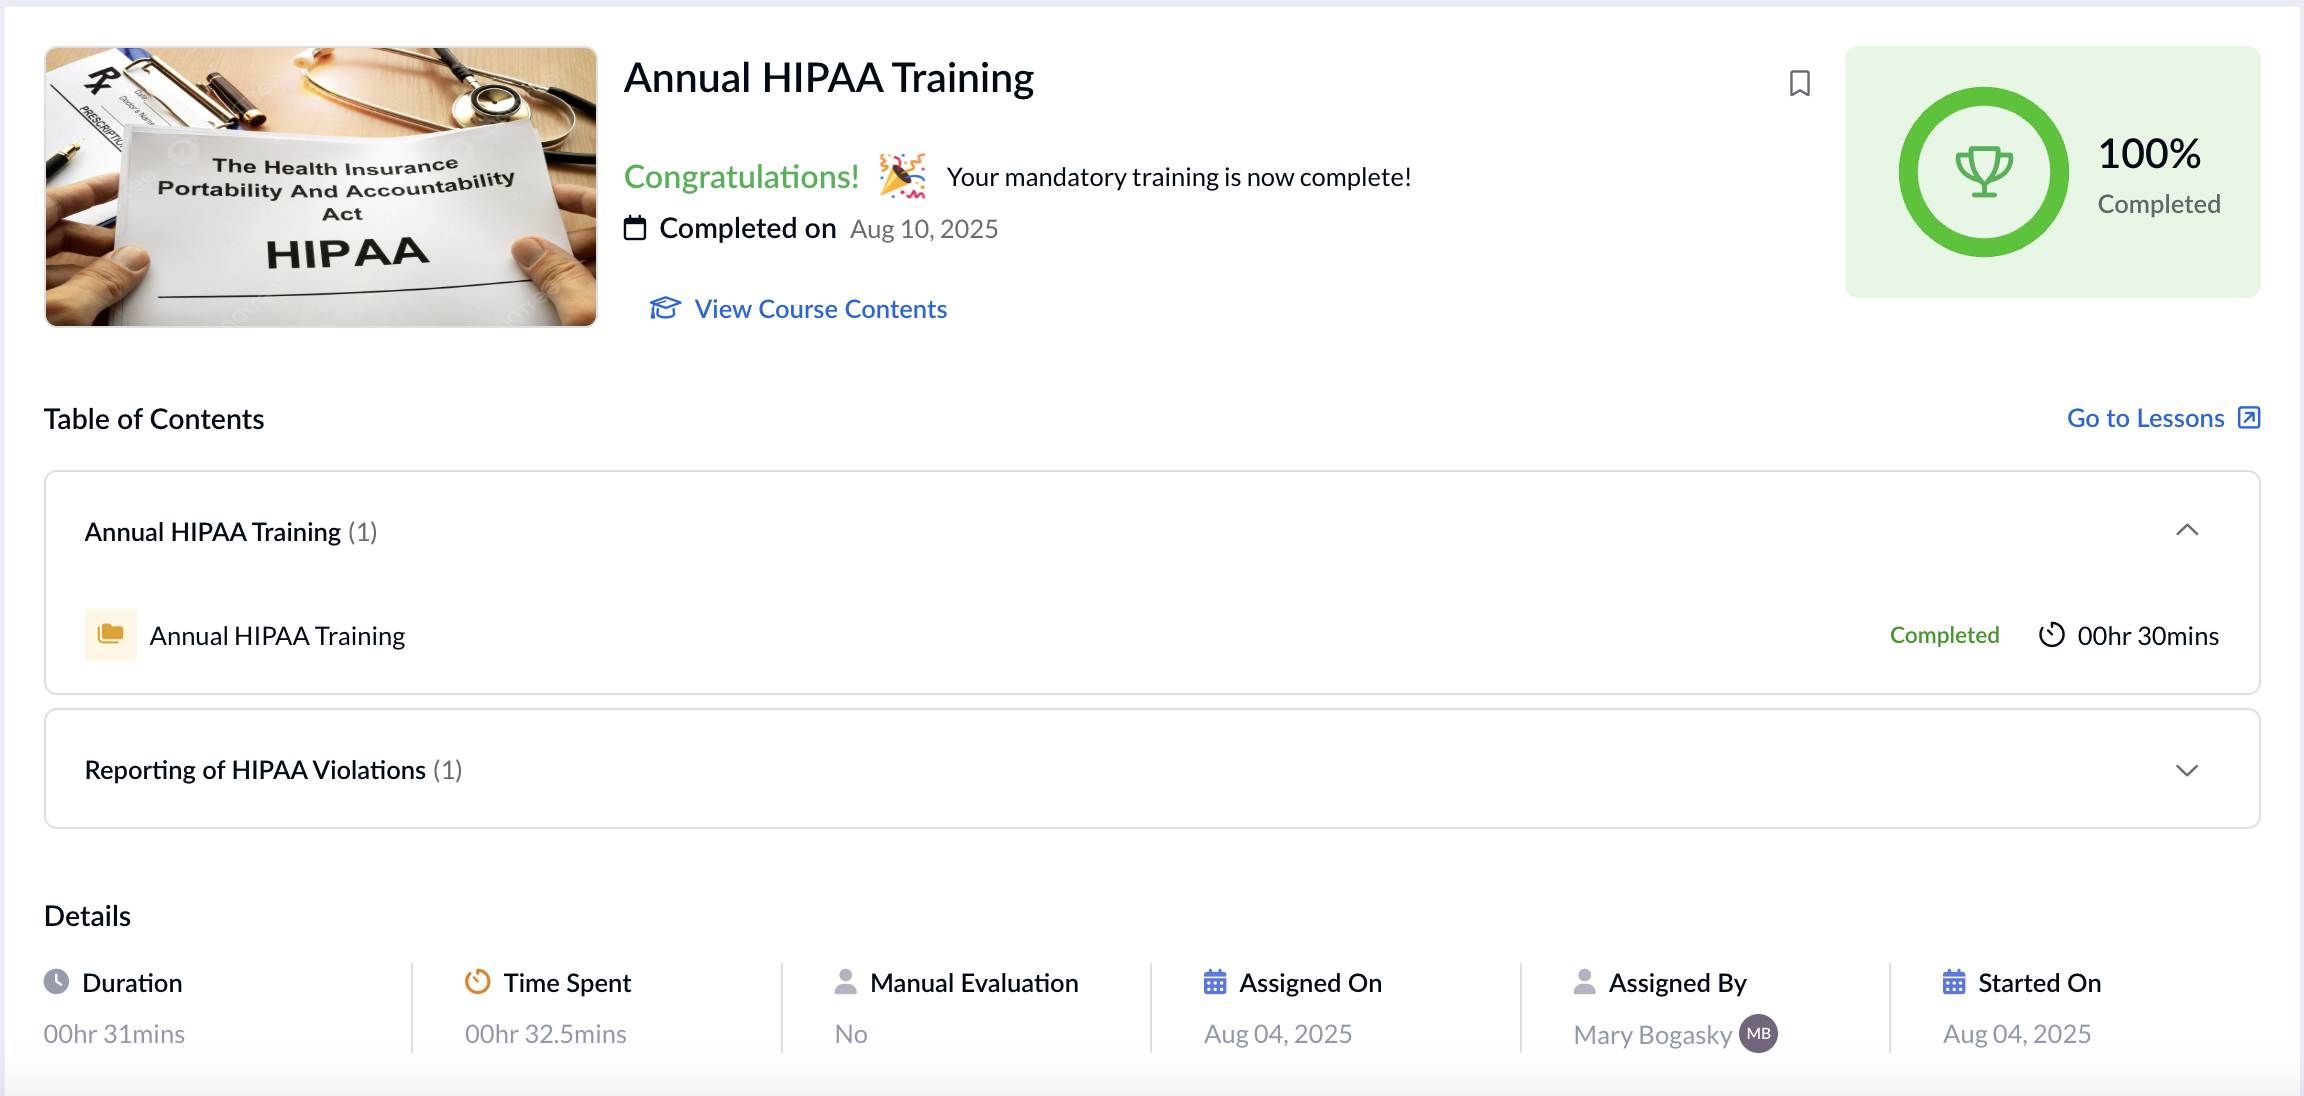Open the Annual HIPAA Training lesson entry
2304x1096 pixels.
(278, 634)
